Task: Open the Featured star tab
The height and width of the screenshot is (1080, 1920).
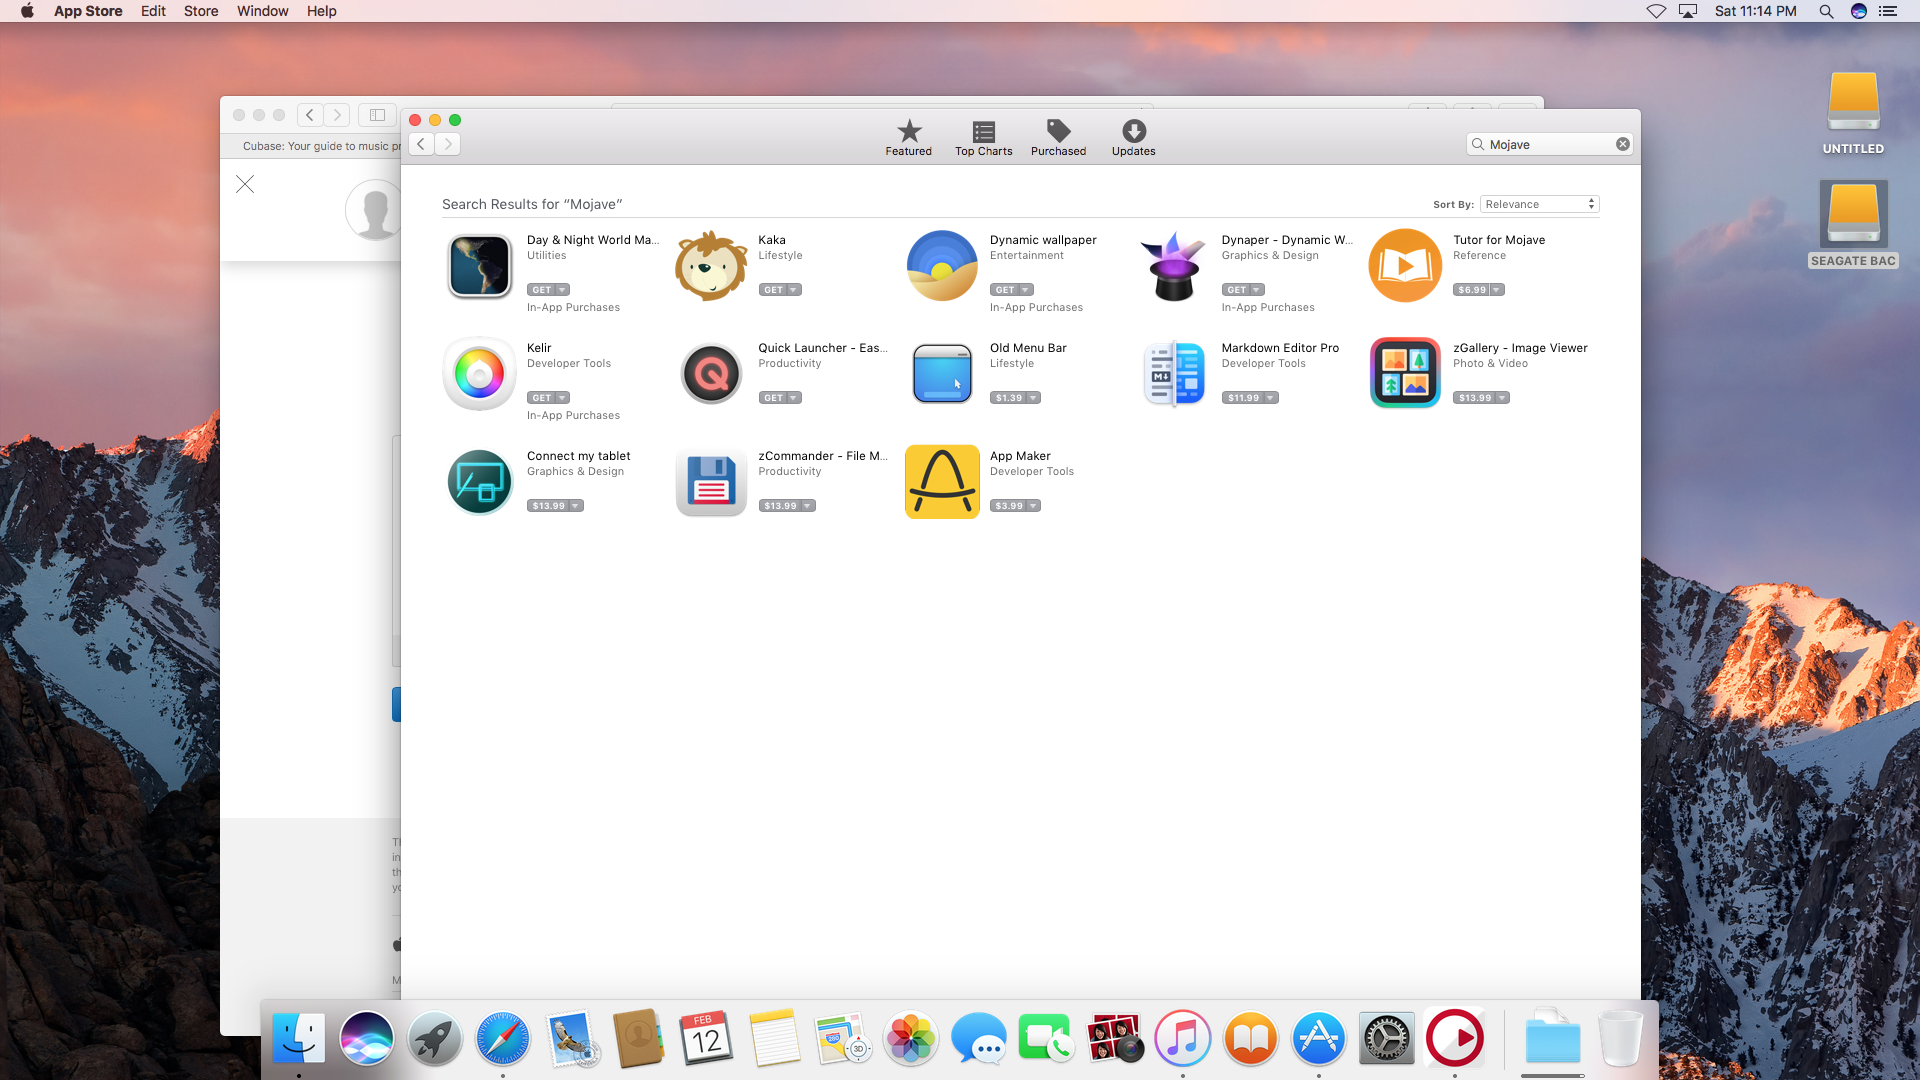Action: pyautogui.click(x=908, y=138)
